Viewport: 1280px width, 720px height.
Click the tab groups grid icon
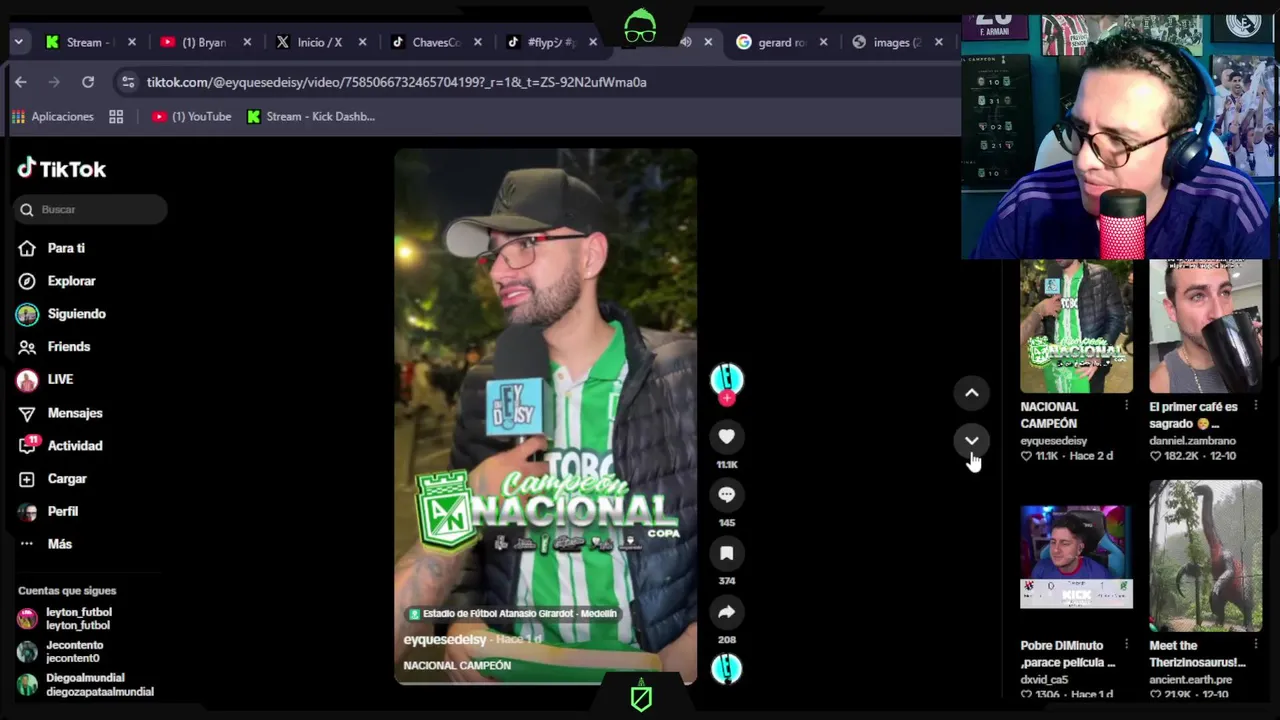coord(116,117)
